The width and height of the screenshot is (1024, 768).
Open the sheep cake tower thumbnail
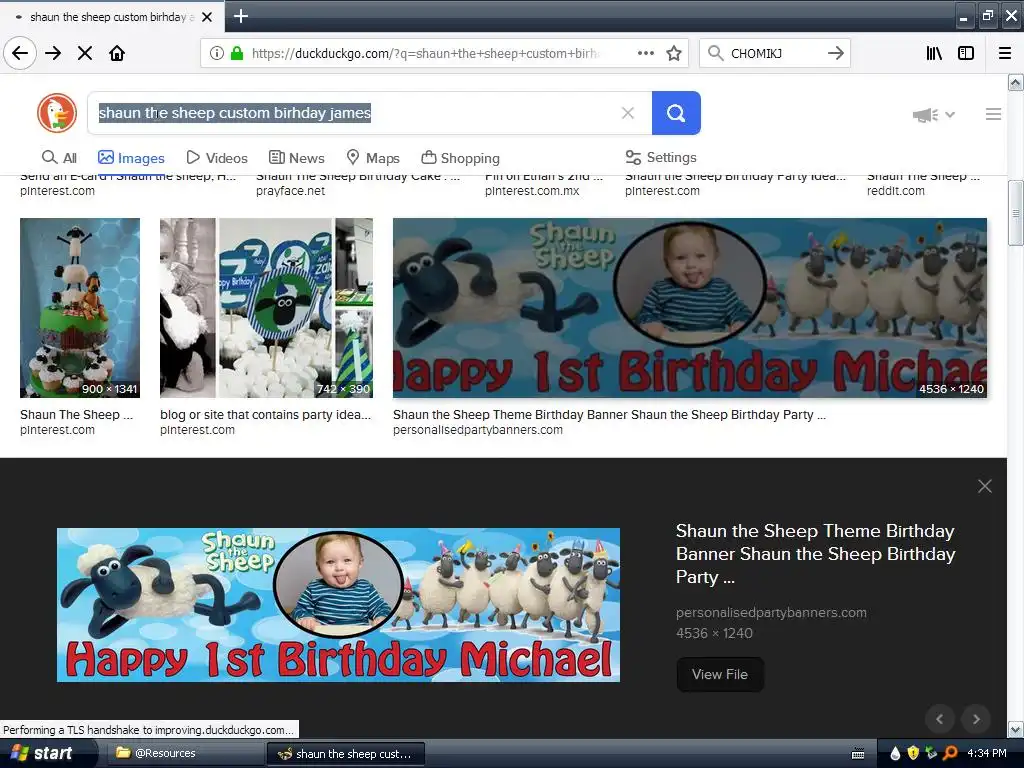coord(80,308)
